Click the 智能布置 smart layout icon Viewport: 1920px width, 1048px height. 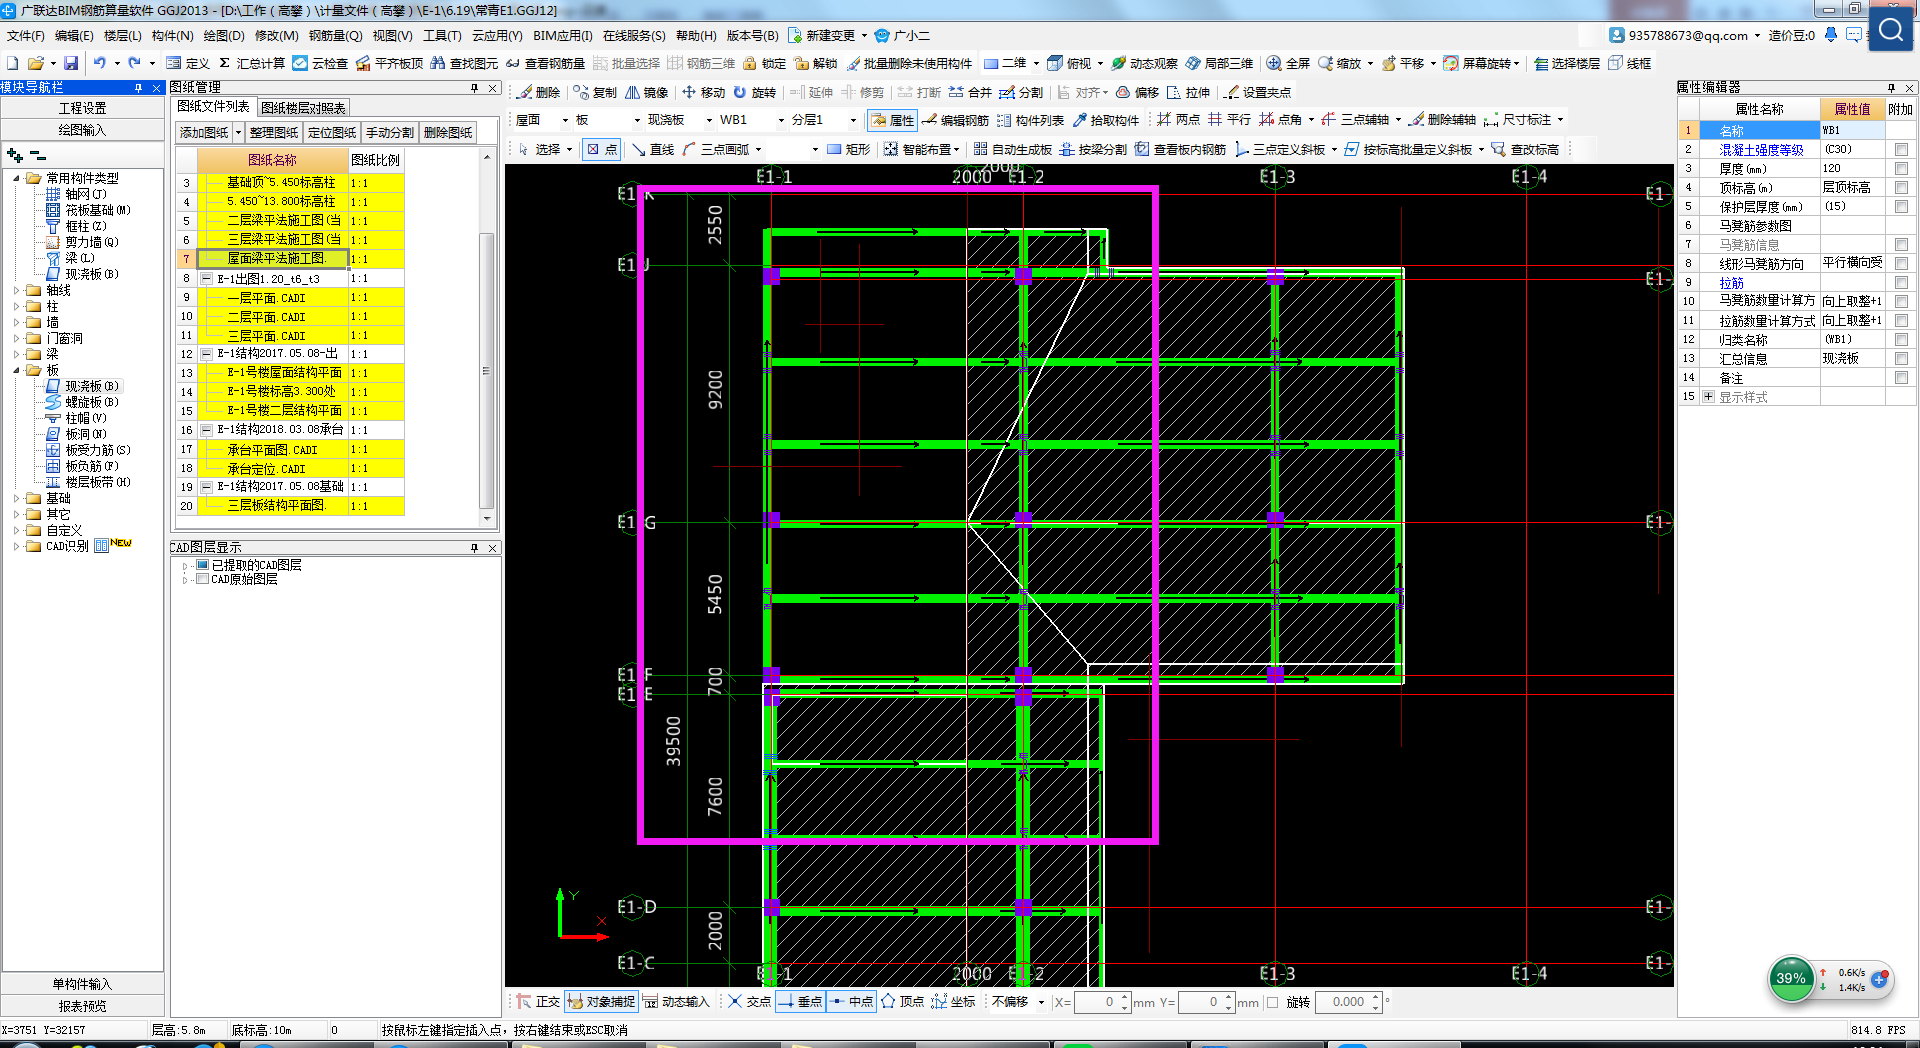890,149
